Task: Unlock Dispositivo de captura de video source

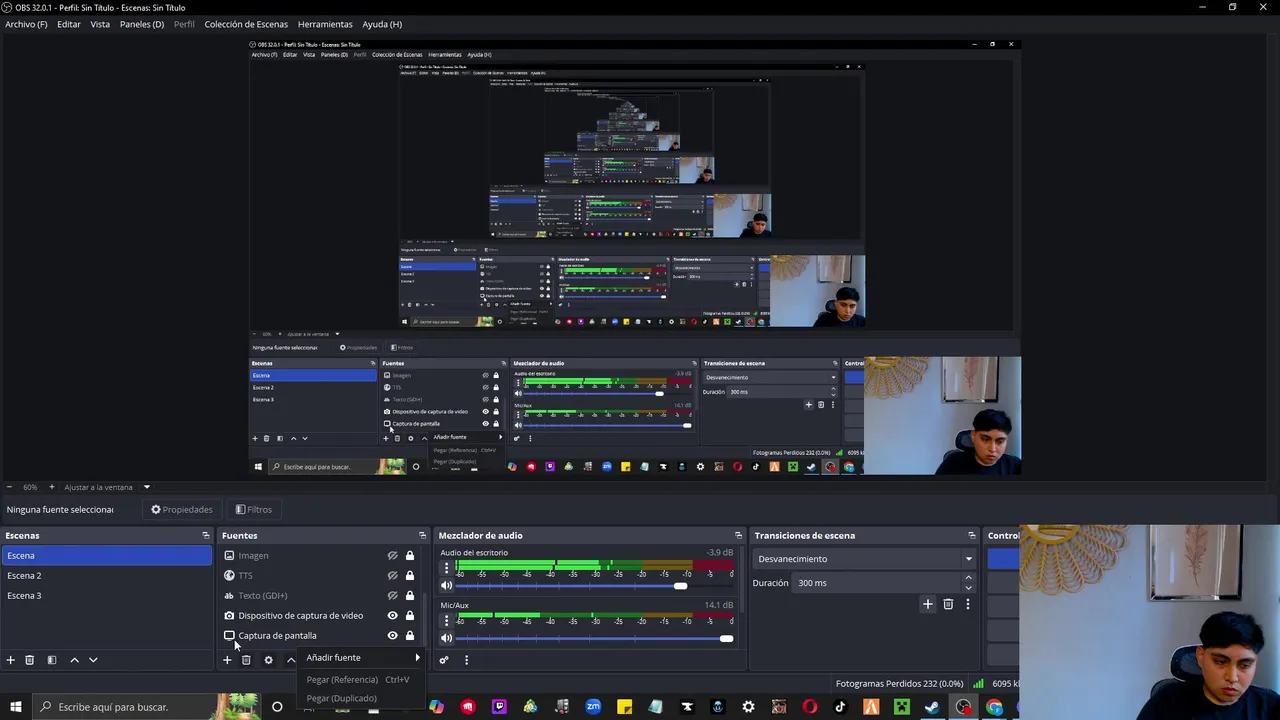Action: pos(410,616)
